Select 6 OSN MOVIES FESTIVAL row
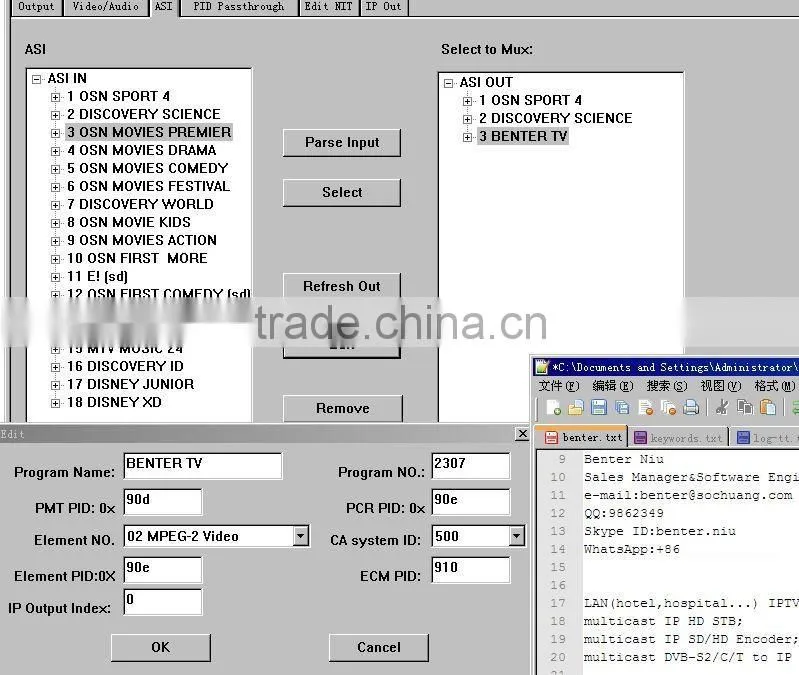Screen dimensions: 799x675 click(149, 186)
